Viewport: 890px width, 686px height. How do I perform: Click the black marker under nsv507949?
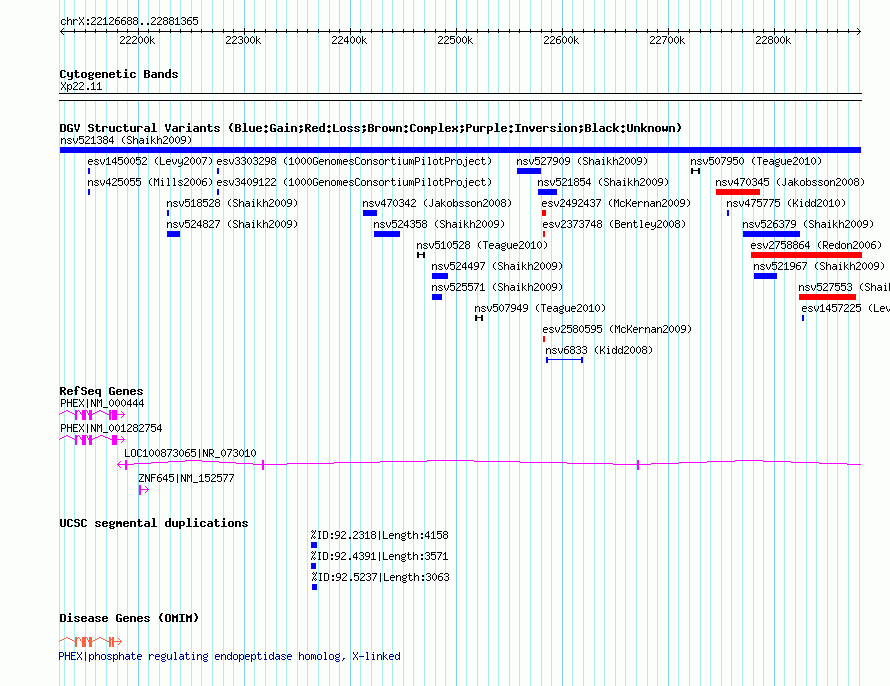(x=479, y=318)
